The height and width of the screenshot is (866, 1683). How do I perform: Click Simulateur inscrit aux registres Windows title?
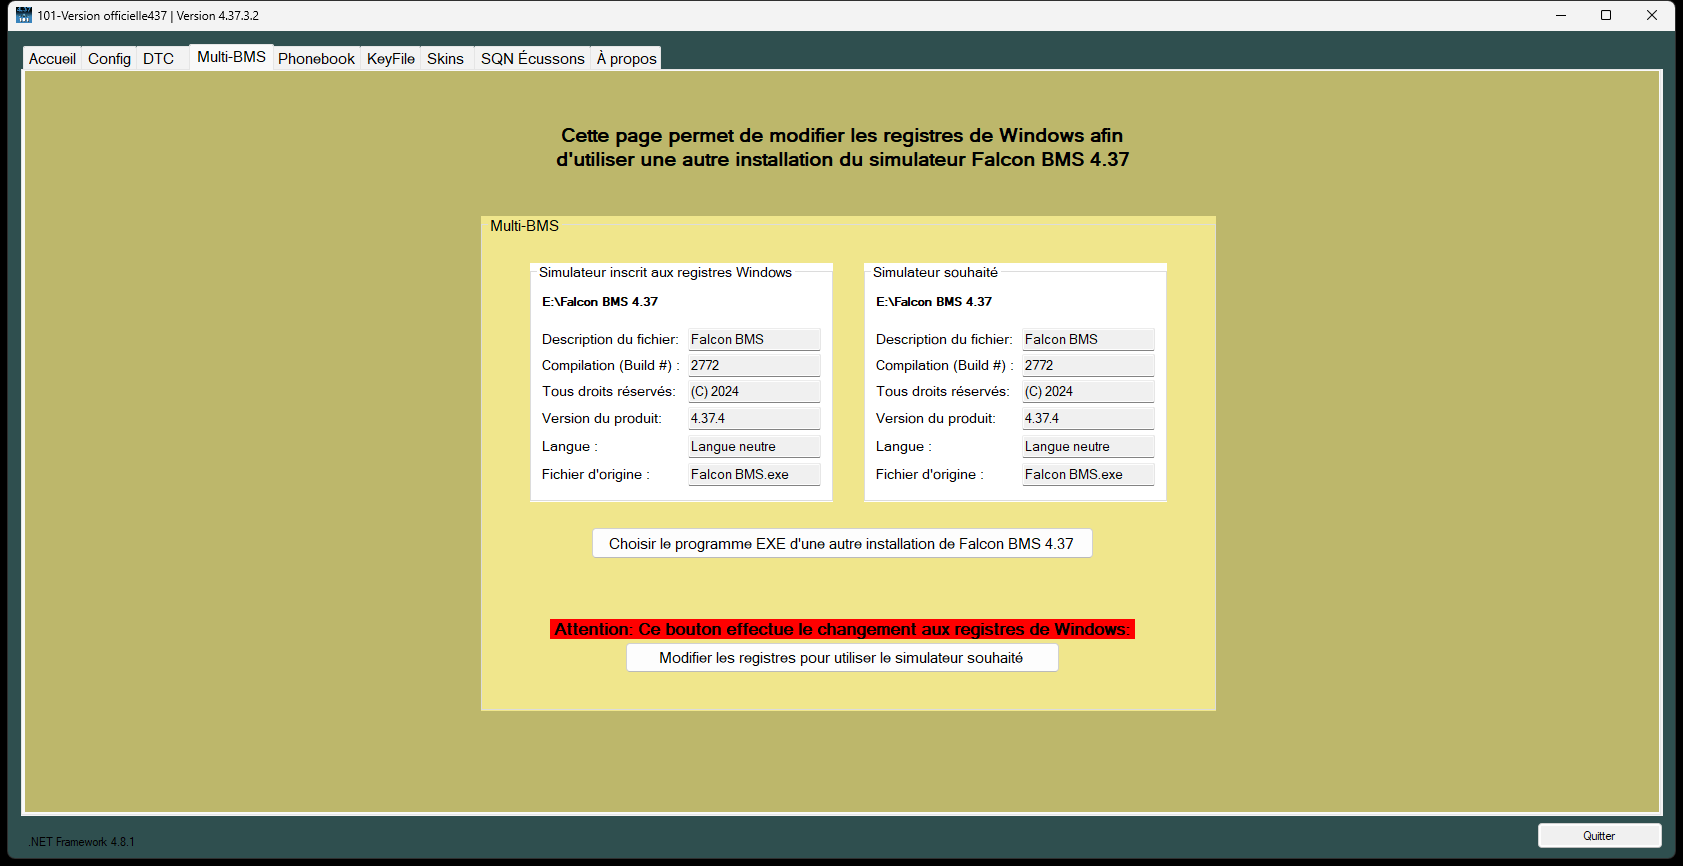click(x=665, y=272)
